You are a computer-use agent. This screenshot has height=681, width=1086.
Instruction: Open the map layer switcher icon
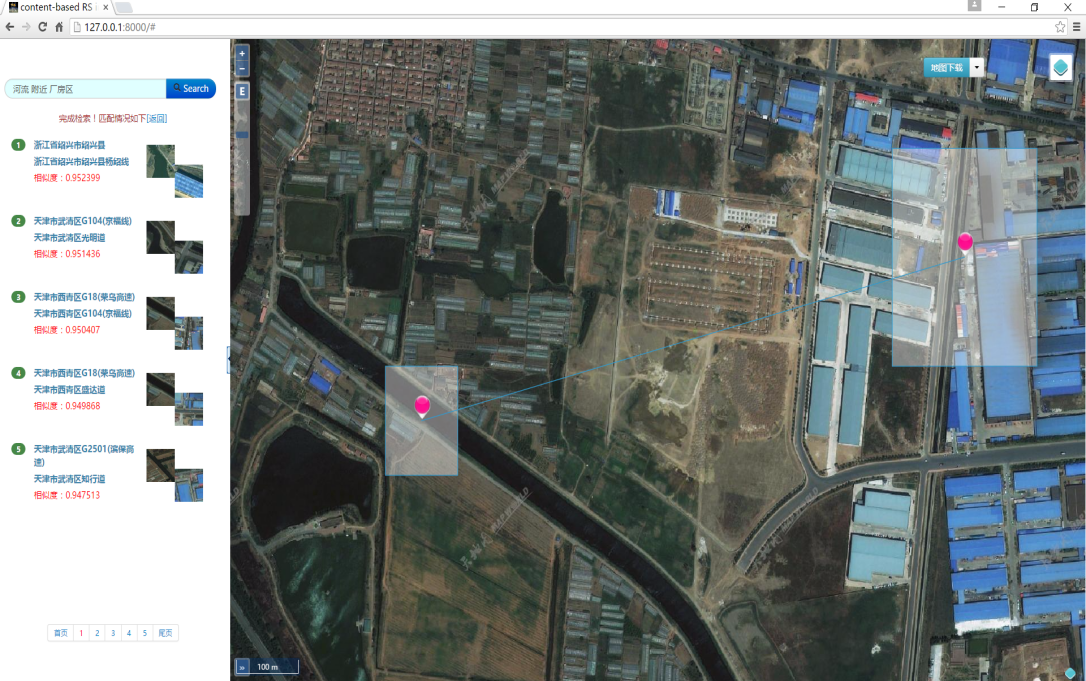(x=1060, y=68)
